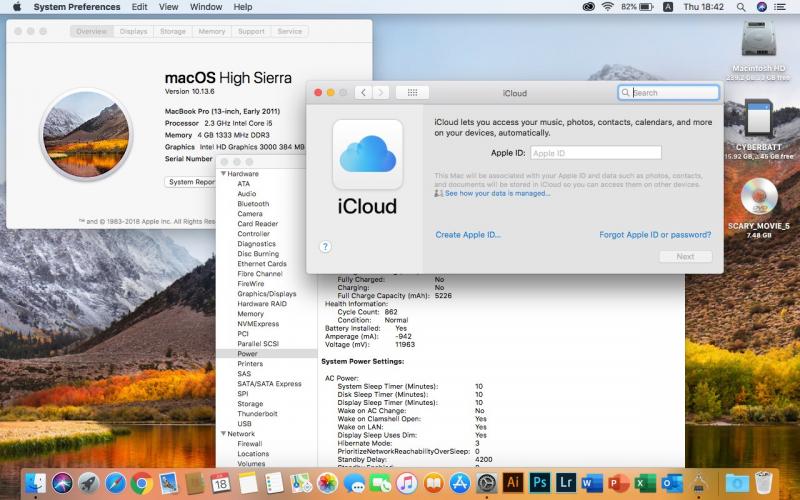
Task: Collapse the Hardware tree section
Action: point(224,174)
